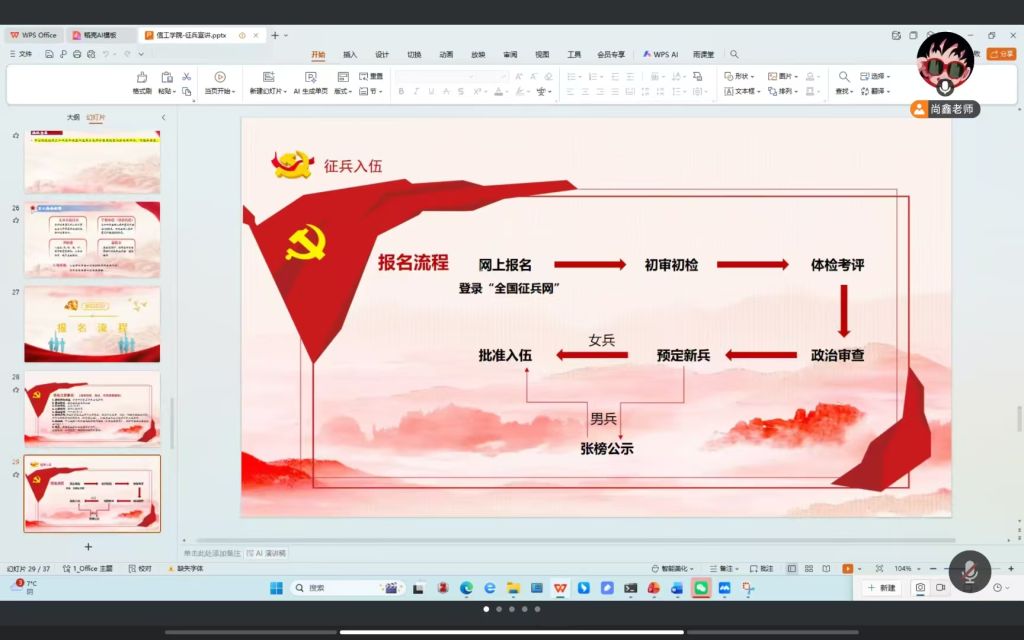Expand the 形状 shapes dropdown
This screenshot has height=640, width=1024.
(743, 76)
